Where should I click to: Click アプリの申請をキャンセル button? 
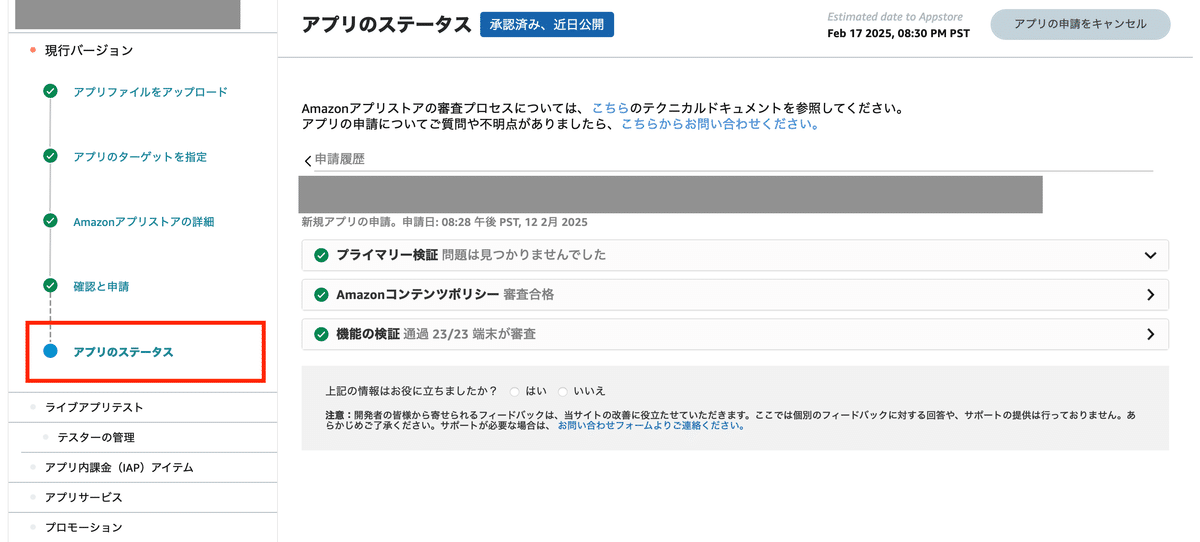pyautogui.click(x=1080, y=24)
